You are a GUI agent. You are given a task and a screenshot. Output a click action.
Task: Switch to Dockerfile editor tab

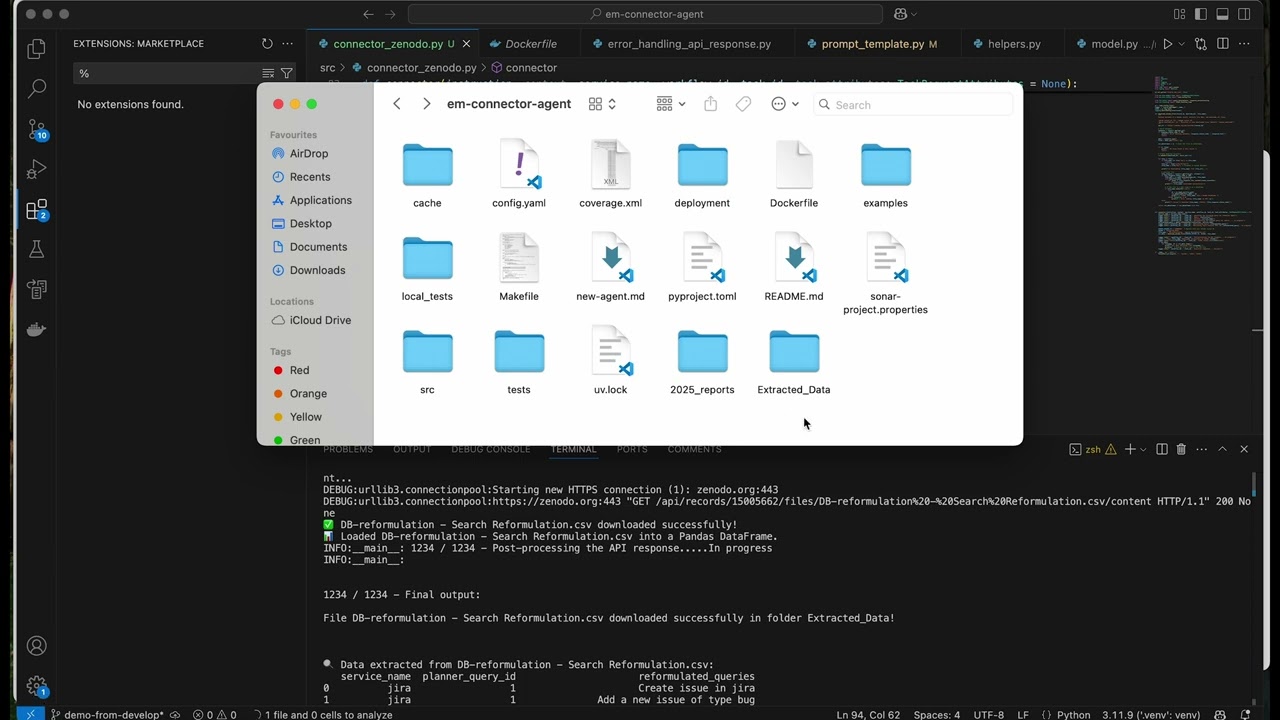(530, 44)
